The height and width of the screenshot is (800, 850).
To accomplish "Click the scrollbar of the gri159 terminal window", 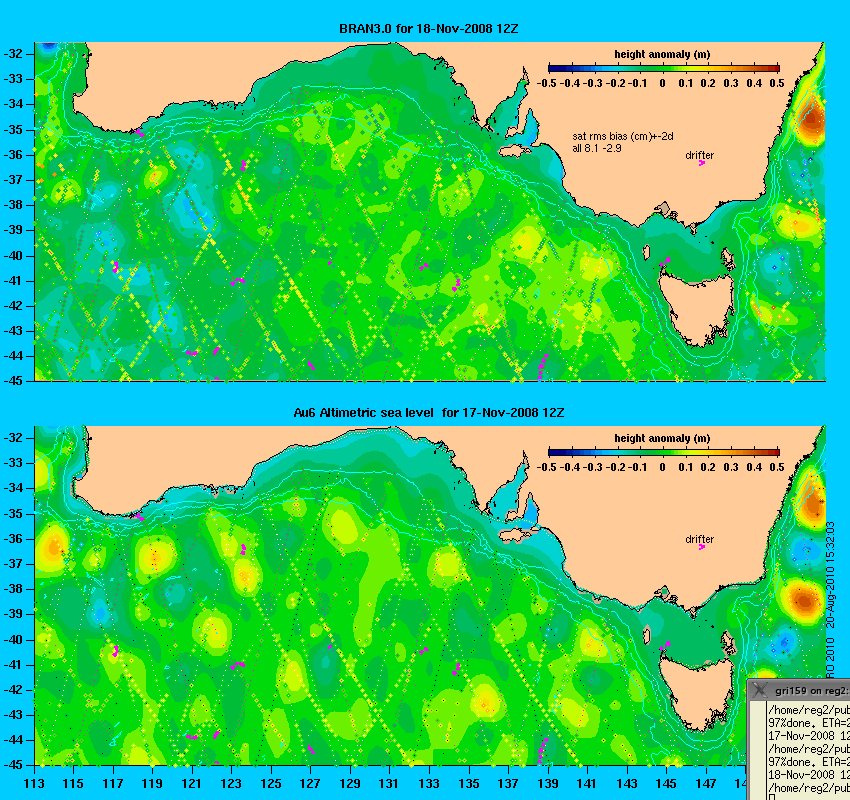I will 756,750.
